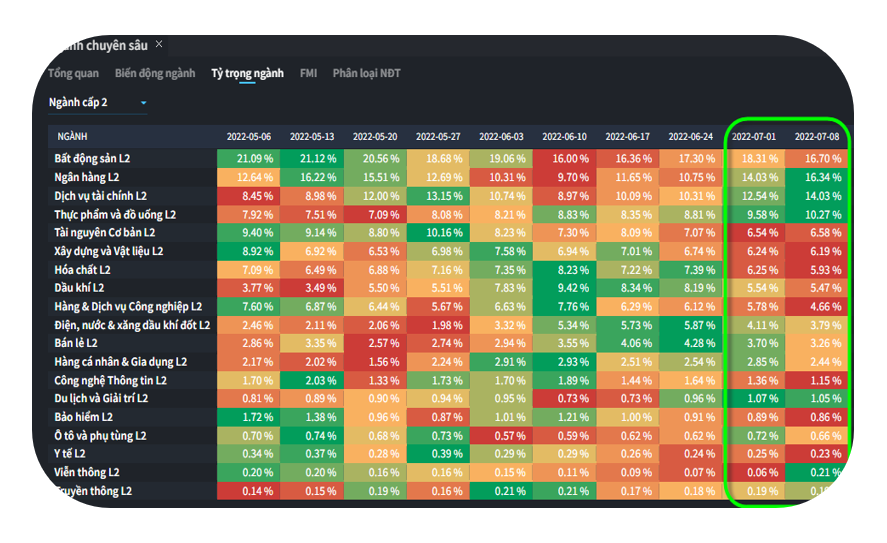Switch to Biến động ngành tab
This screenshot has height=543, width=887.
click(x=155, y=73)
